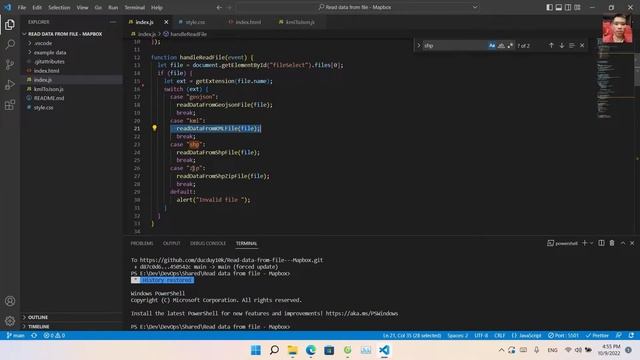This screenshot has width=640, height=360.
Task: Open the Extensions view
Action: [10, 105]
